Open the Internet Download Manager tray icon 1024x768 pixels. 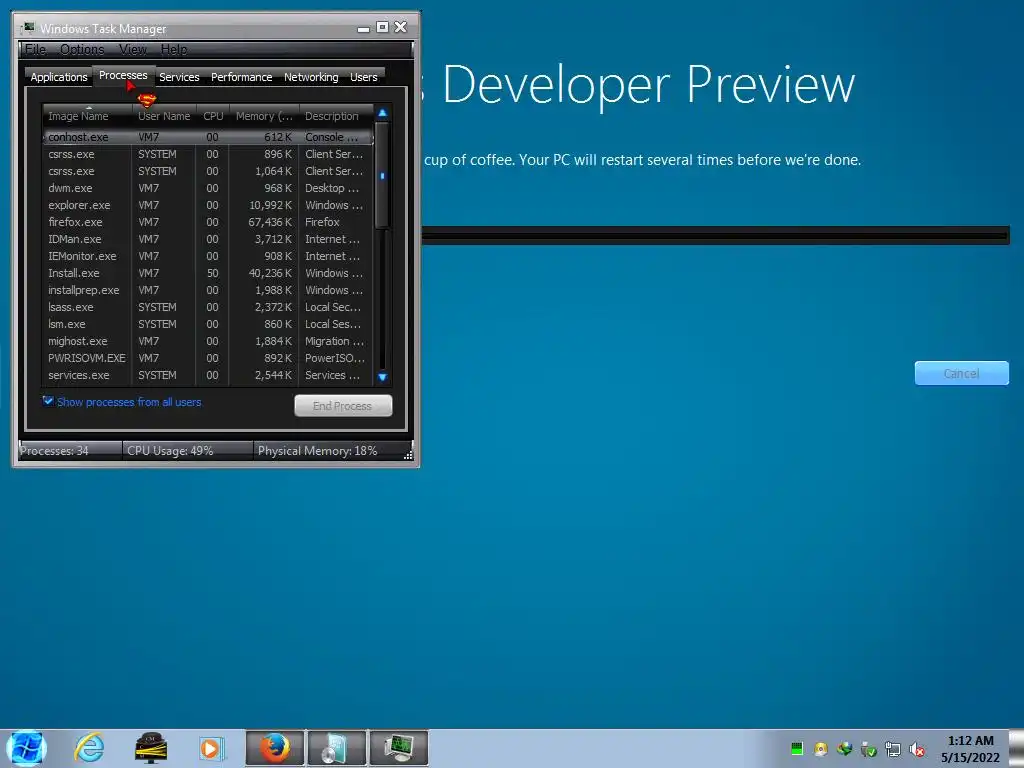[x=844, y=748]
